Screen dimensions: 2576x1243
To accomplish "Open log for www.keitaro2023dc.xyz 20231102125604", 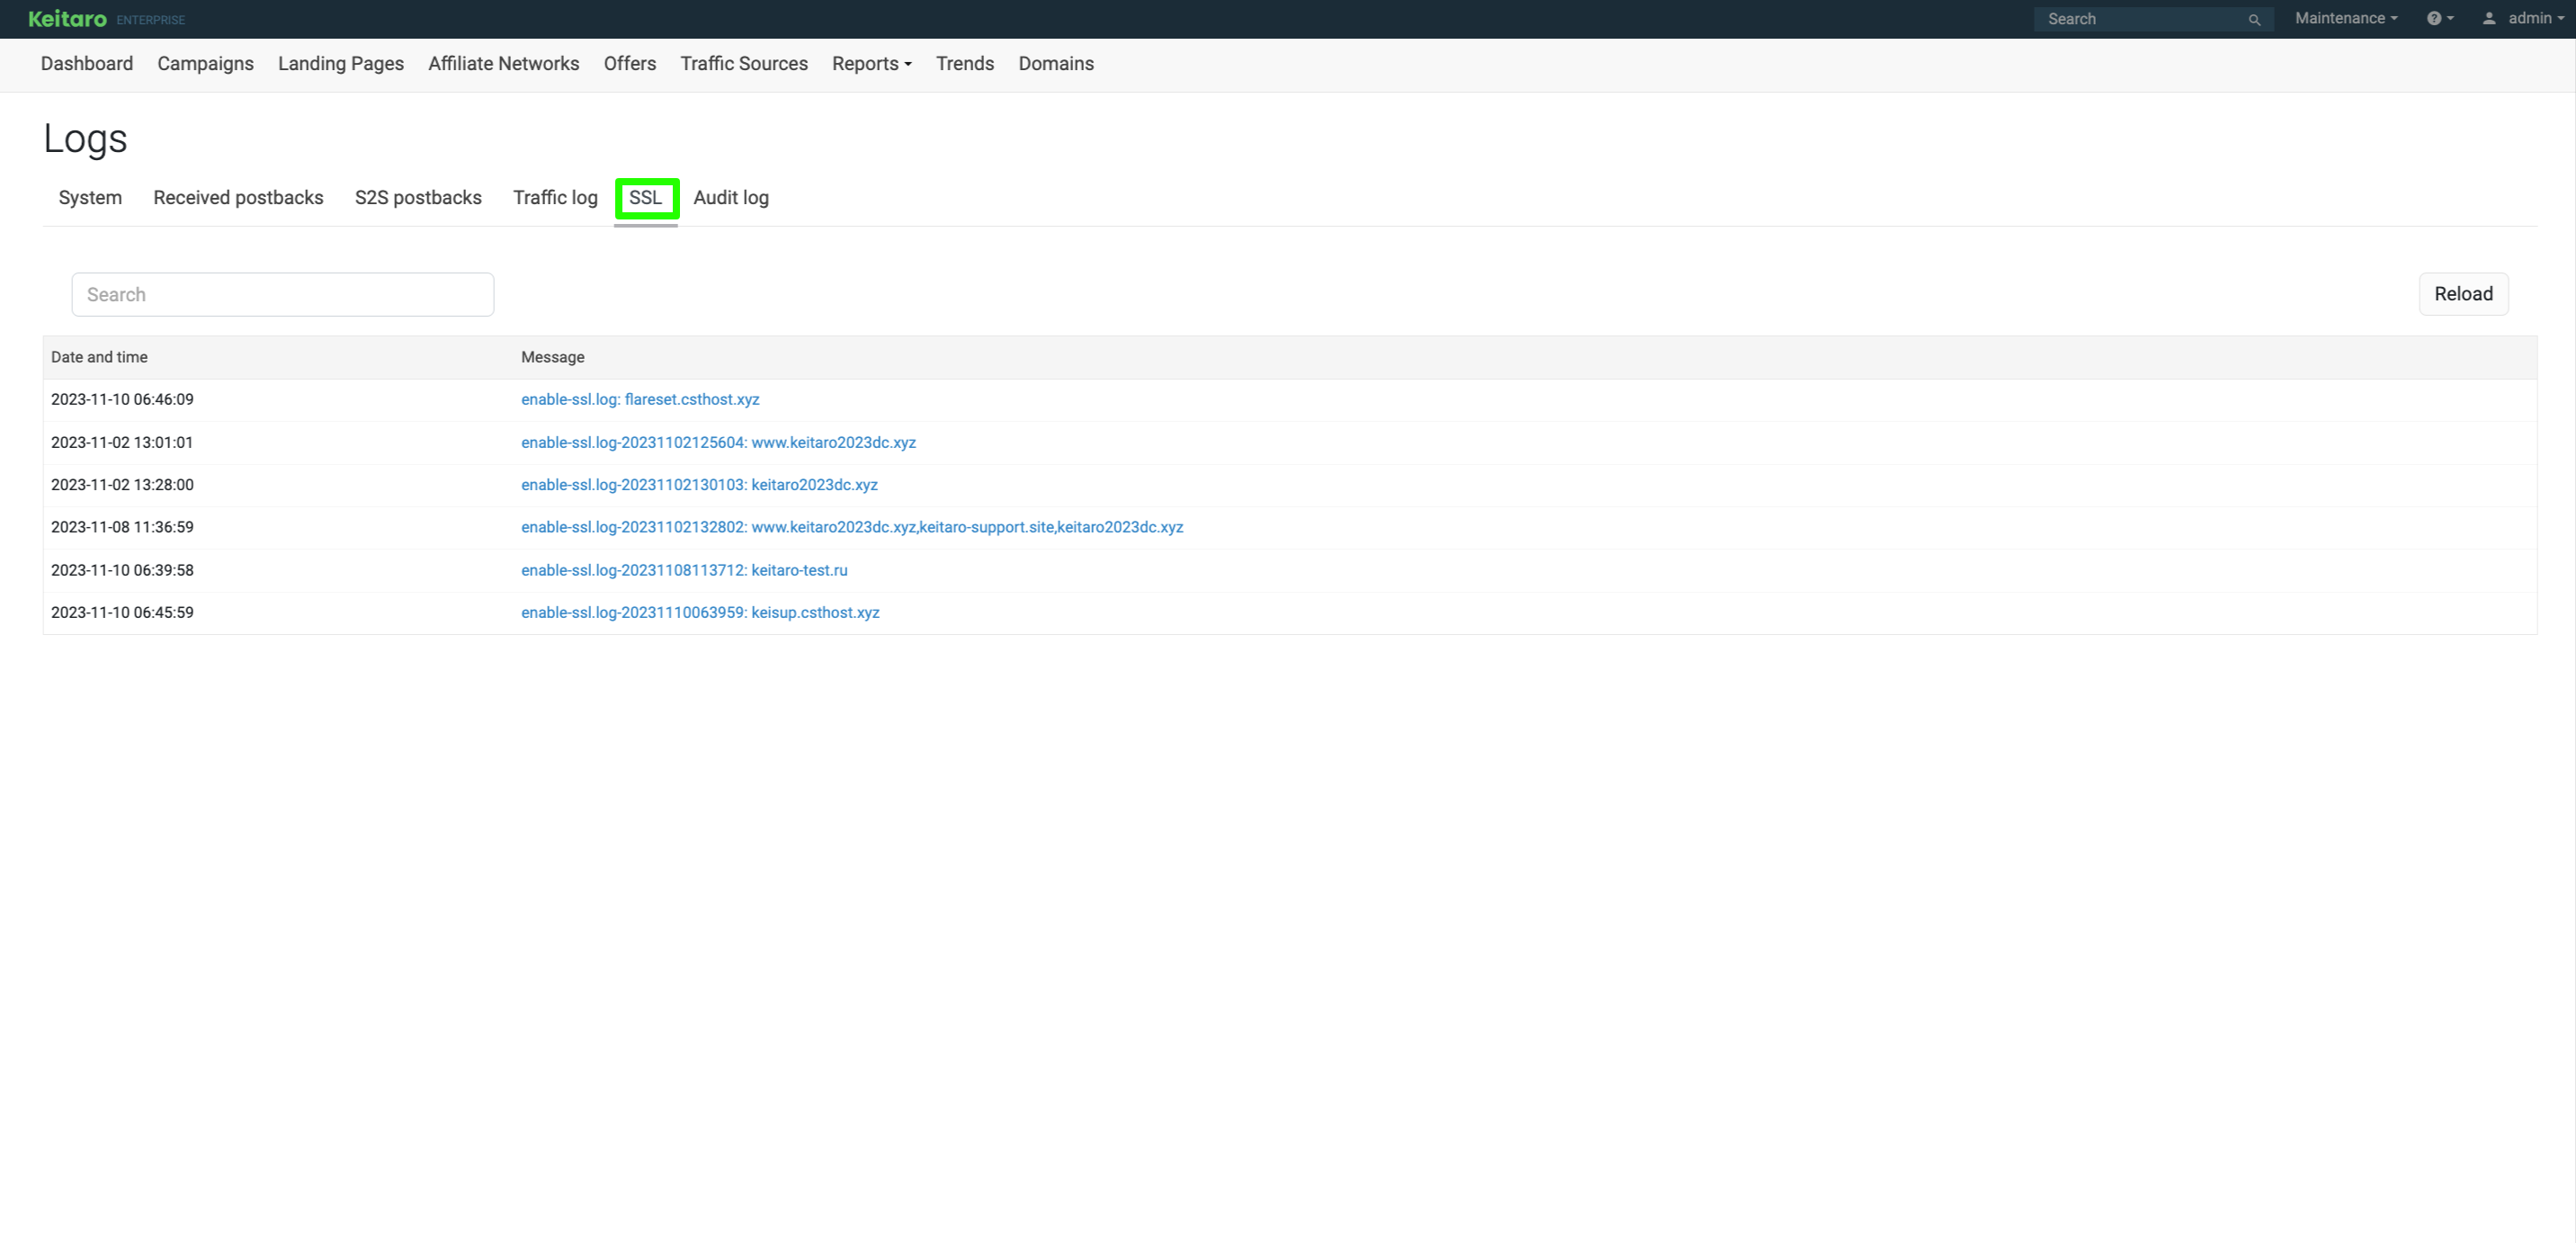I will coord(718,443).
